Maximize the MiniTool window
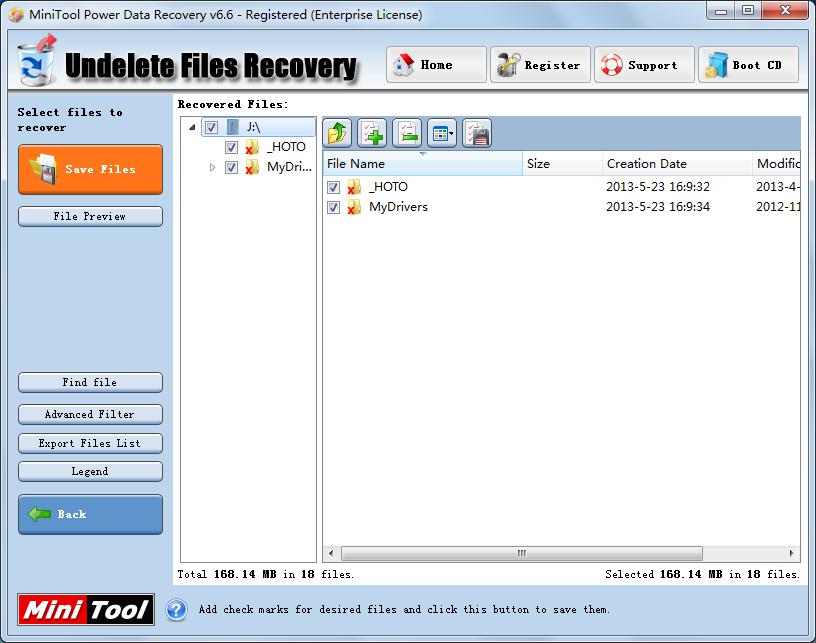 point(748,11)
